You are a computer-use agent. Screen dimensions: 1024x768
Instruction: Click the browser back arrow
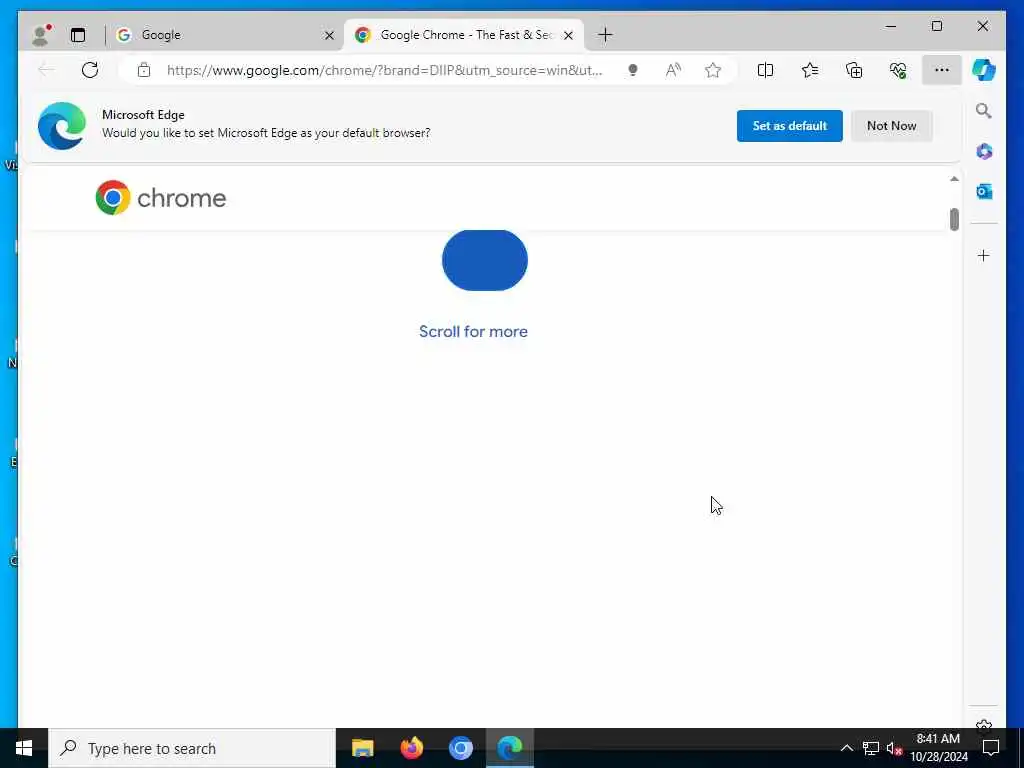tap(46, 70)
